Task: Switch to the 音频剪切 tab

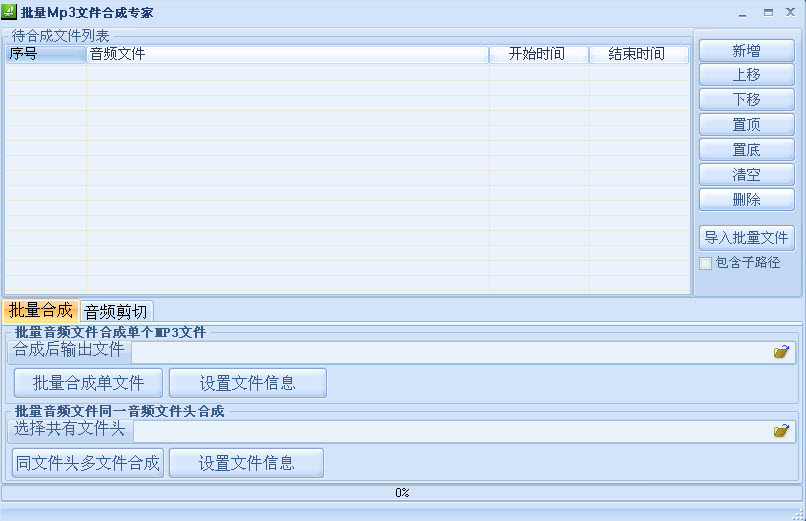Action: 116,311
